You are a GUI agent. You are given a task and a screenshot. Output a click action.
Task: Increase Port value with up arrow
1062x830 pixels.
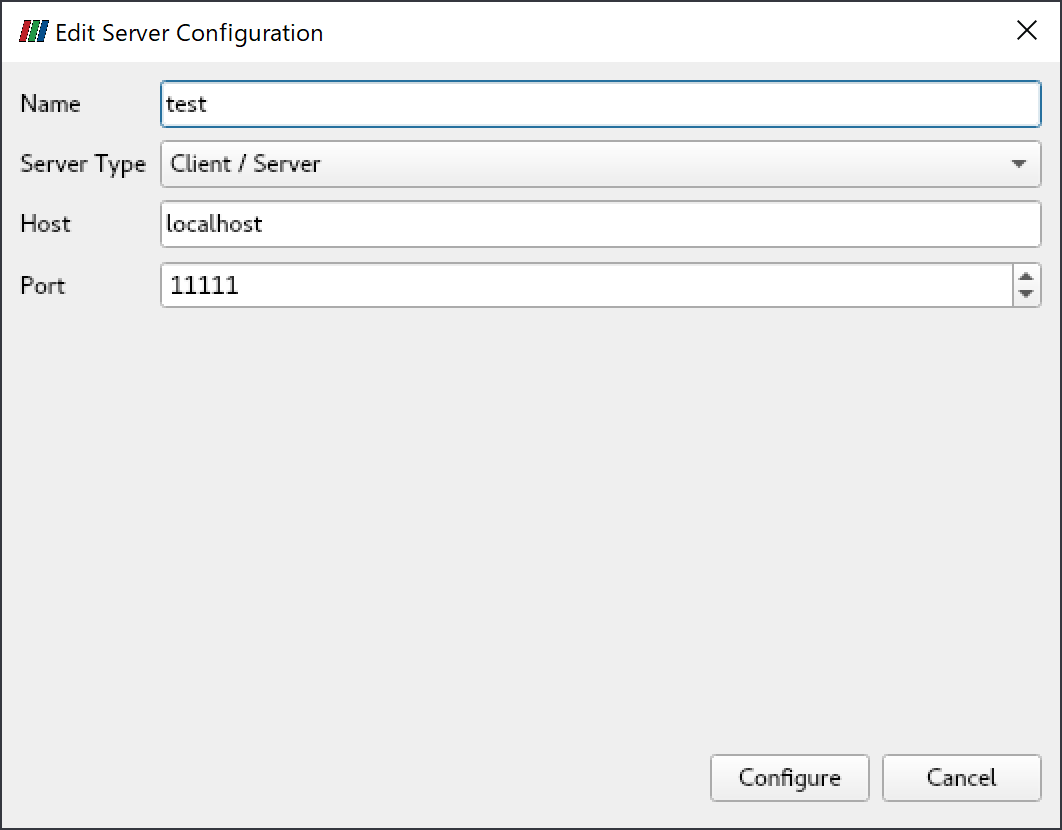pyautogui.click(x=1026, y=277)
